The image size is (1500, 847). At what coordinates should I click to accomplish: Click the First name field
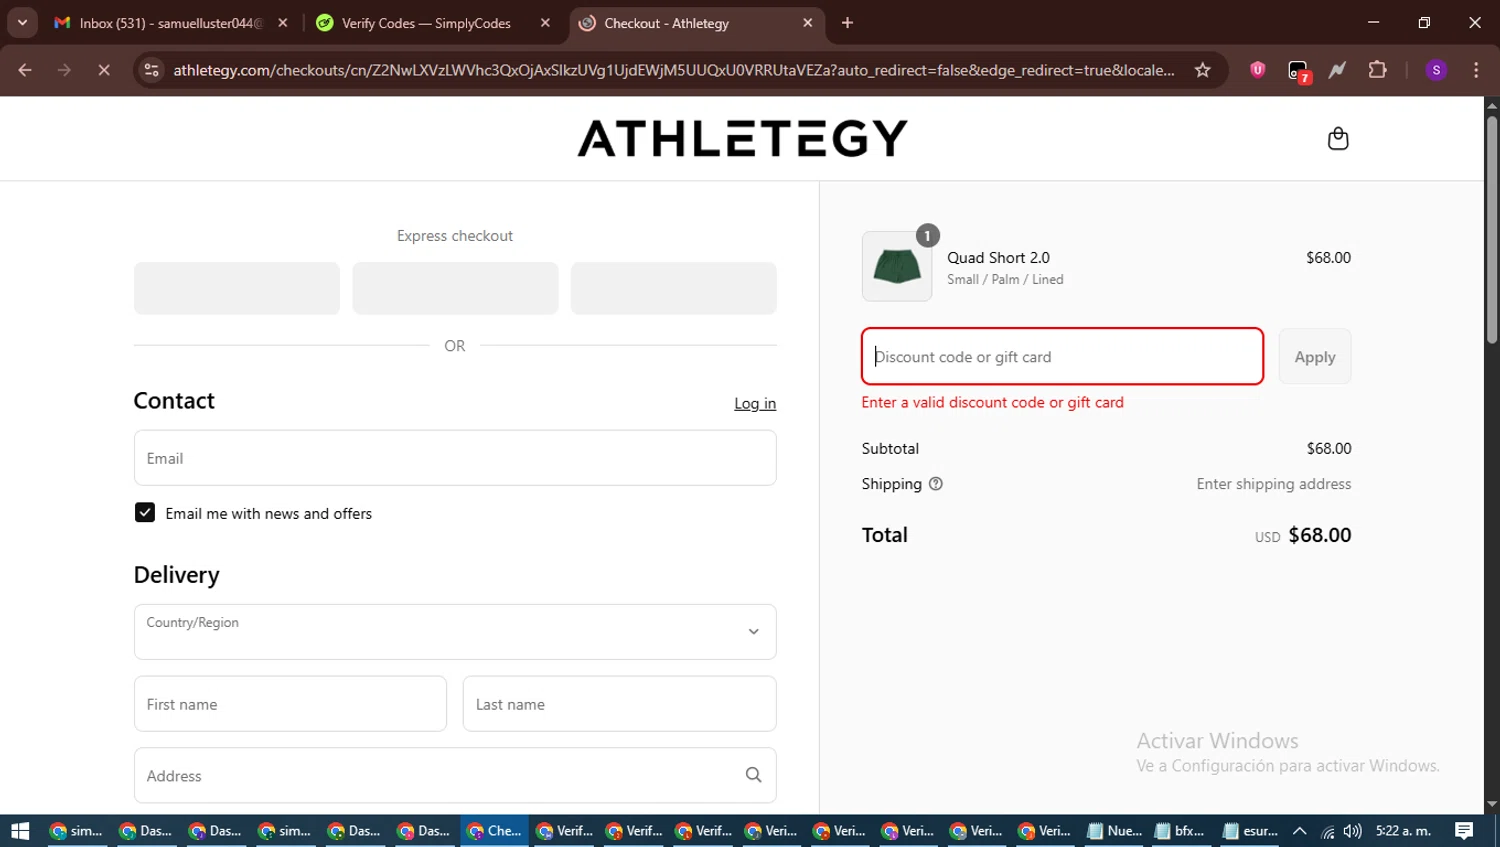pyautogui.click(x=290, y=704)
